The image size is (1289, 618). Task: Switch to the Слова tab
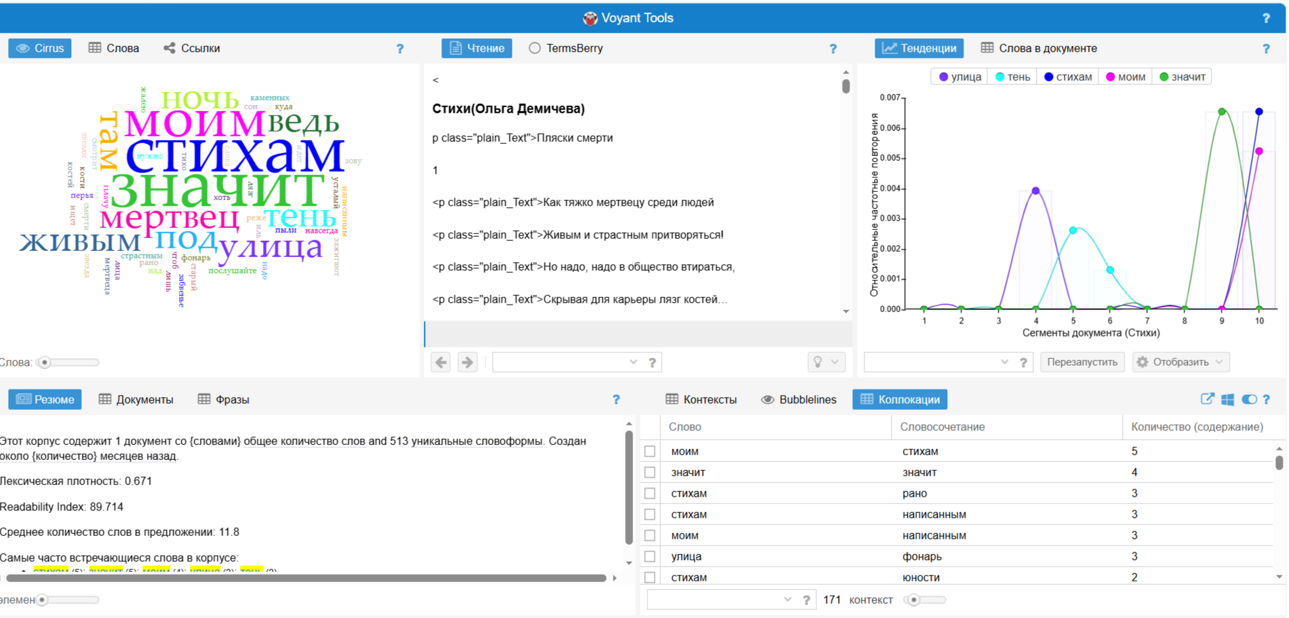(x=114, y=48)
